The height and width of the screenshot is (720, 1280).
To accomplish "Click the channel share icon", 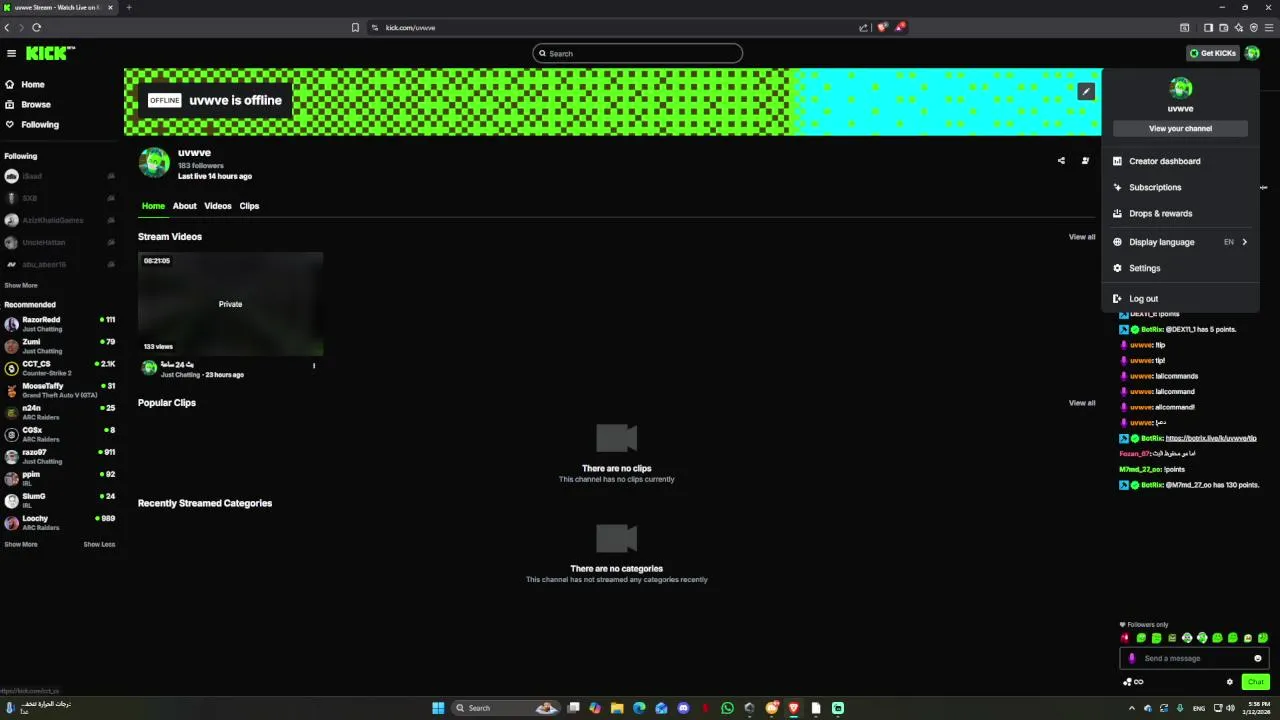I will pyautogui.click(x=1061, y=160).
